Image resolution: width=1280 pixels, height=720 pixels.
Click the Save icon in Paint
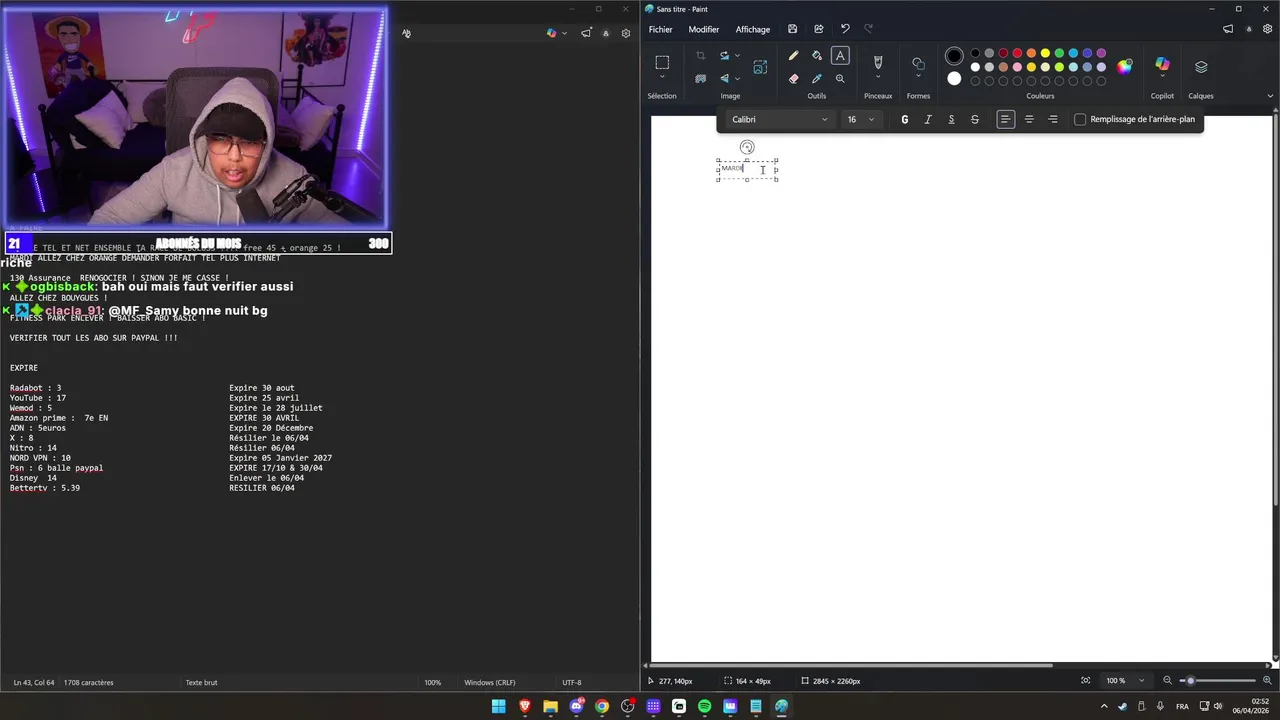pyautogui.click(x=793, y=29)
